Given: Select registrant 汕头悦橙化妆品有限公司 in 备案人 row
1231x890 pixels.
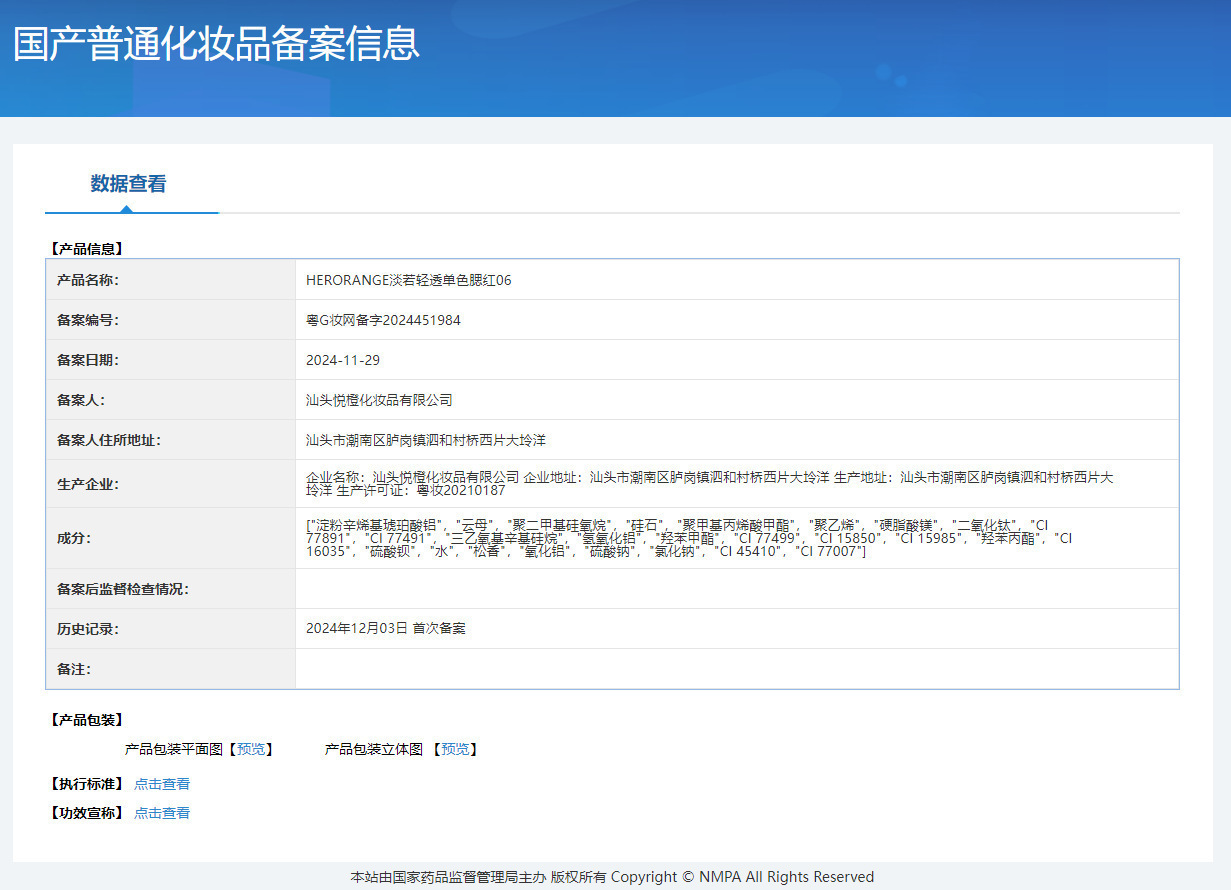Looking at the screenshot, I should coord(379,400).
